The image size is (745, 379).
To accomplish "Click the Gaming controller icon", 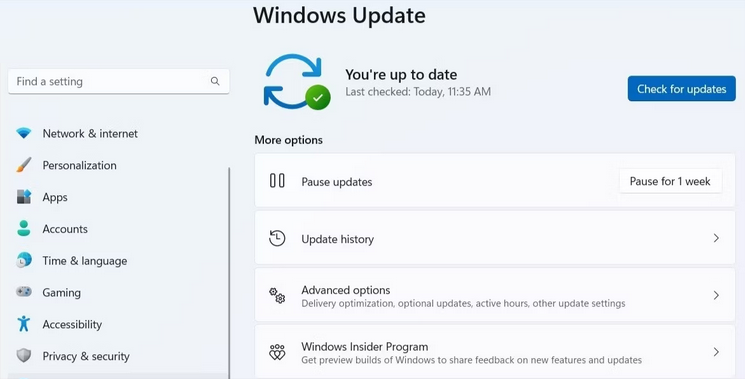I will 24,292.
